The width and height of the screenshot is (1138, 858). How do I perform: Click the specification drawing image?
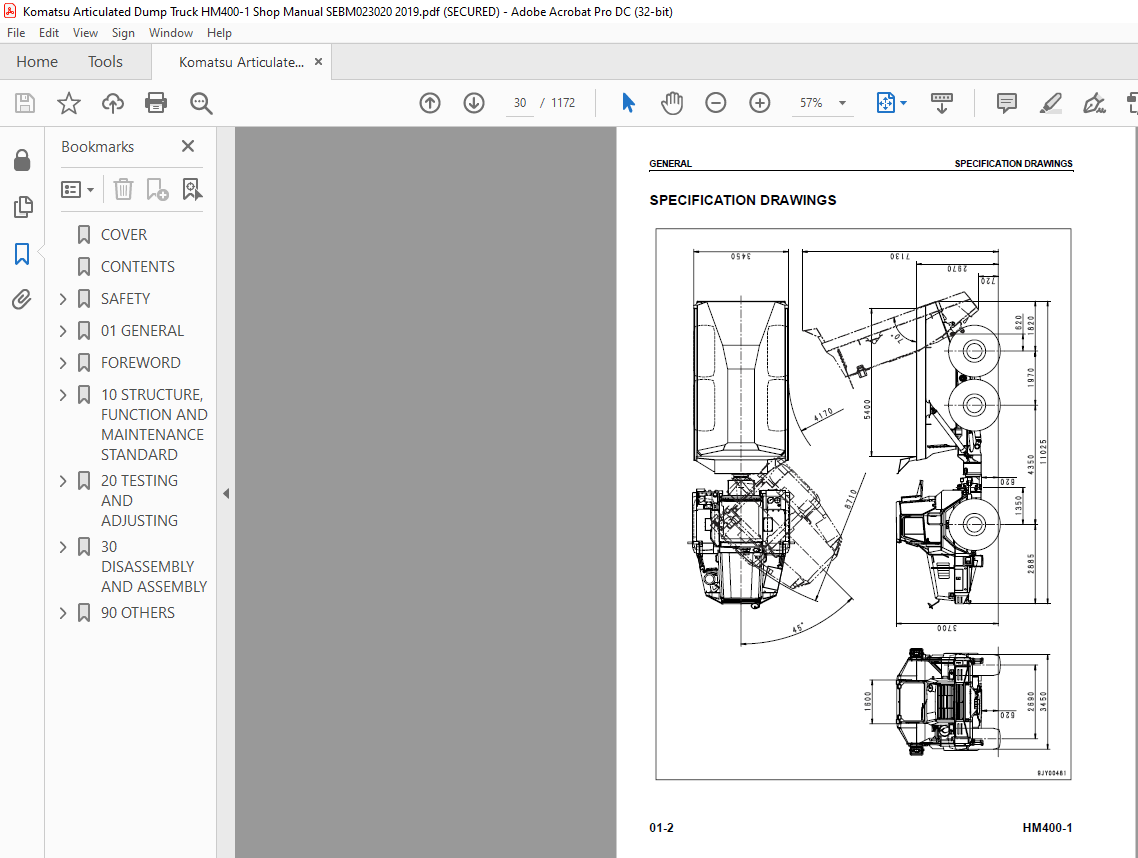(x=863, y=504)
